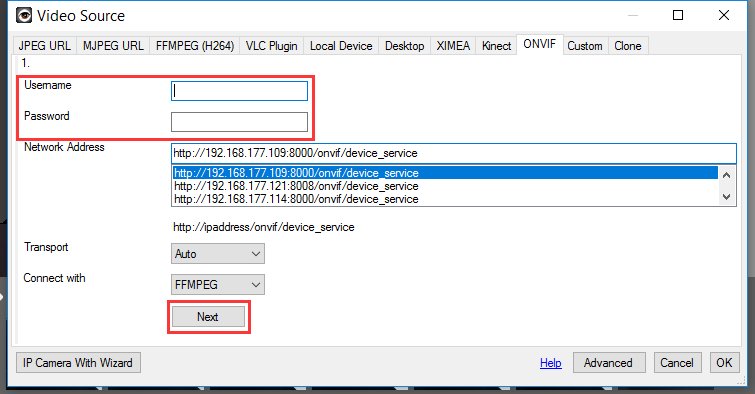Switch to the MJPEG URL tab
The image size is (755, 394).
(x=113, y=46)
